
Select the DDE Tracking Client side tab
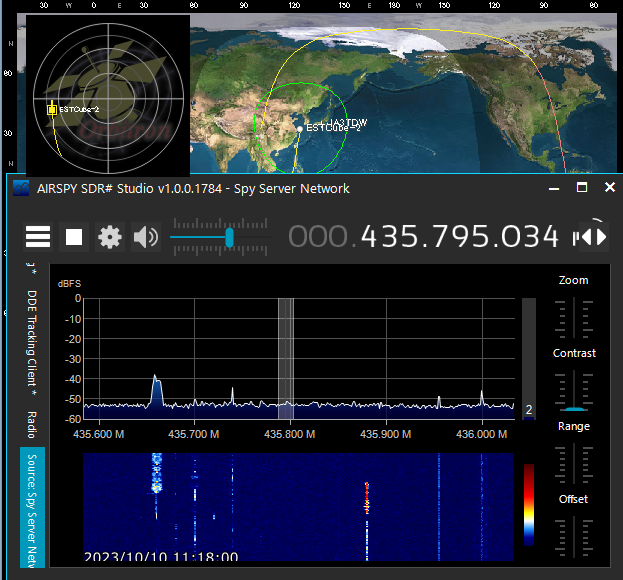[32, 343]
